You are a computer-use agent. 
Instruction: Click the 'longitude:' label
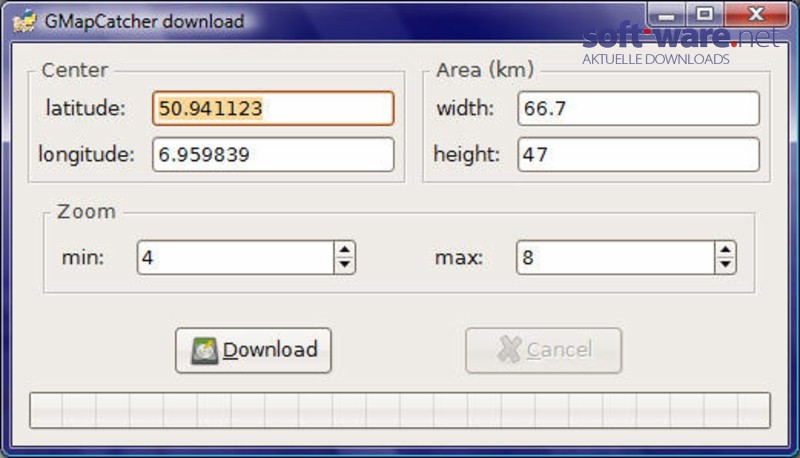pyautogui.click(x=86, y=155)
